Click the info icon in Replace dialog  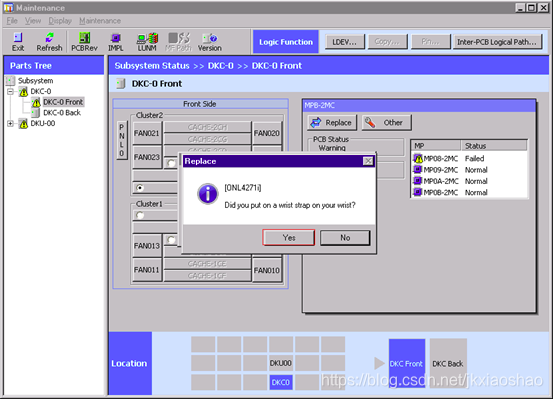tap(207, 194)
